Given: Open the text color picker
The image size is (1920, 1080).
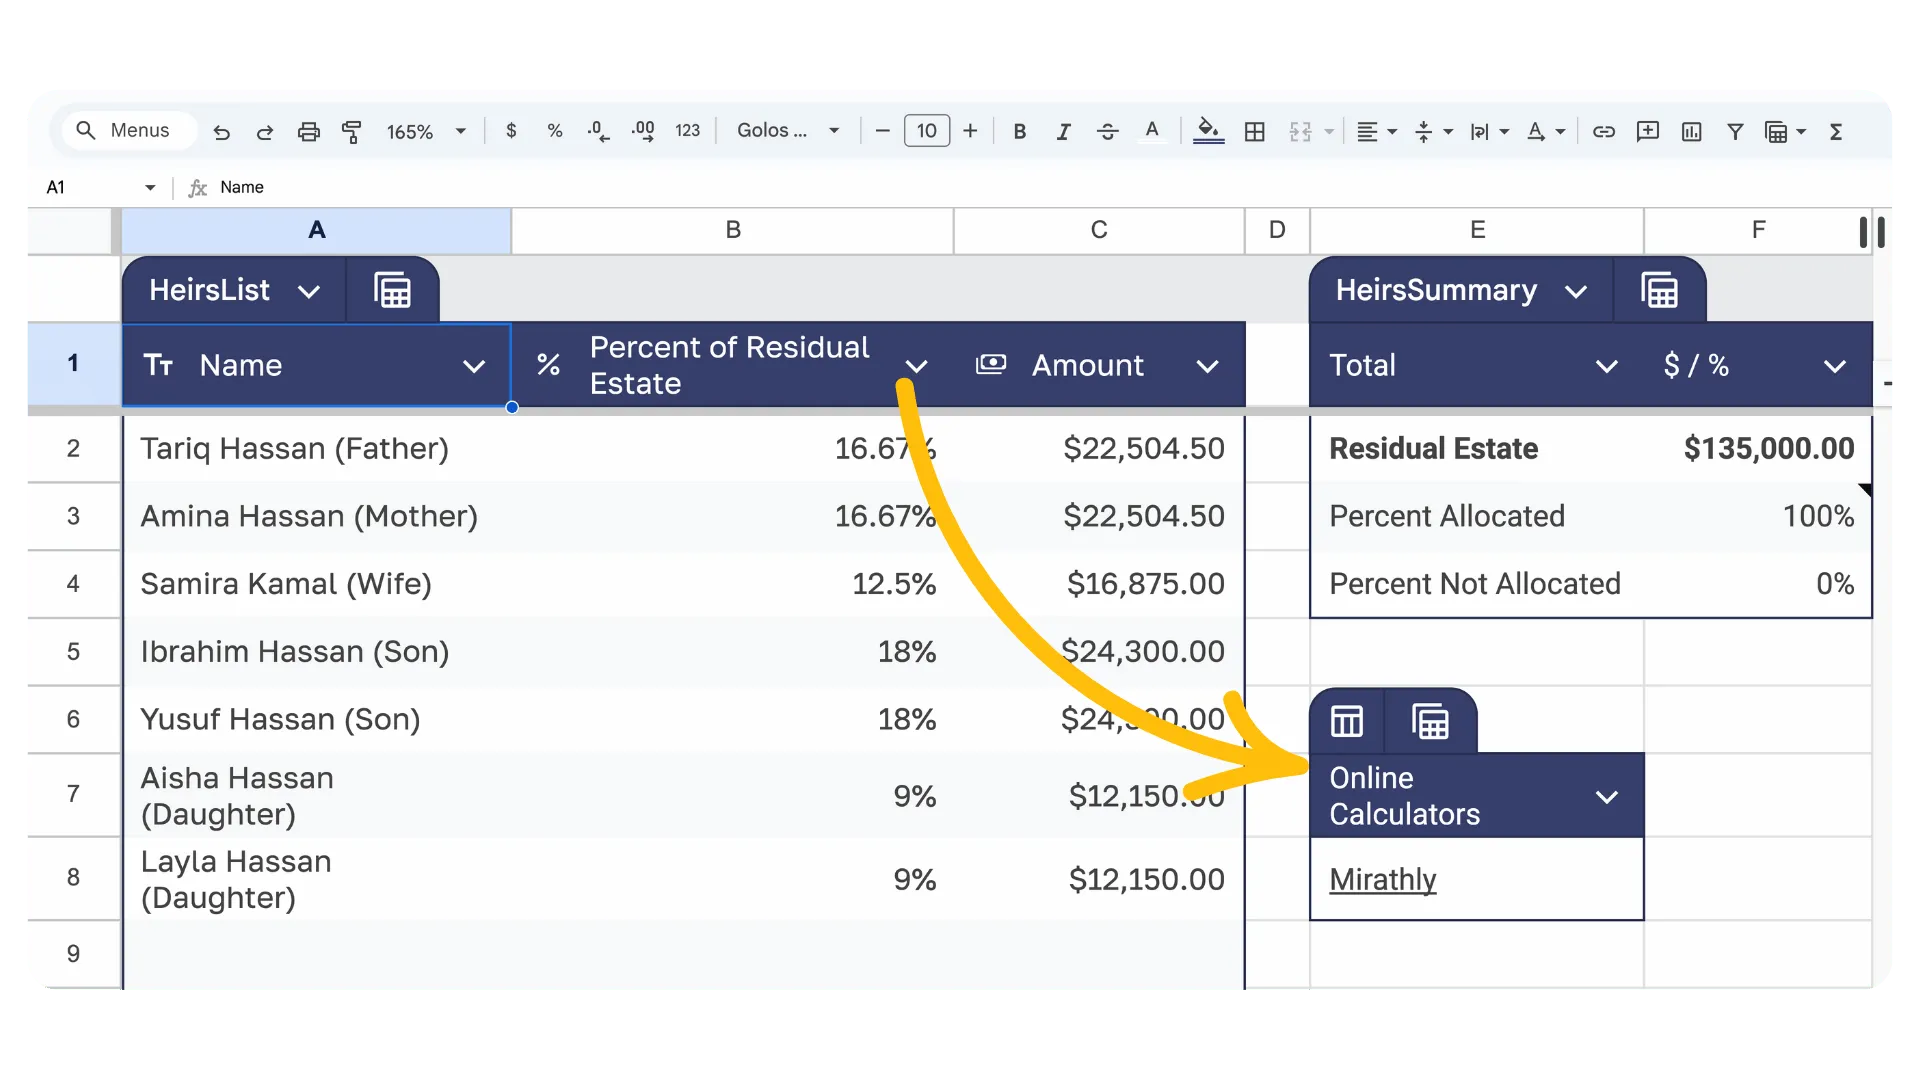Looking at the screenshot, I should click(1152, 131).
